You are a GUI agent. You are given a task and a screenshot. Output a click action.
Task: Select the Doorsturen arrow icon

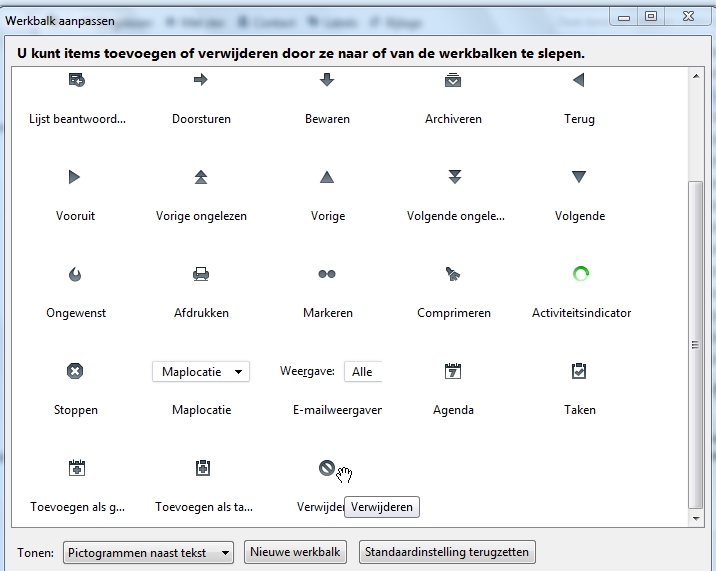(201, 80)
